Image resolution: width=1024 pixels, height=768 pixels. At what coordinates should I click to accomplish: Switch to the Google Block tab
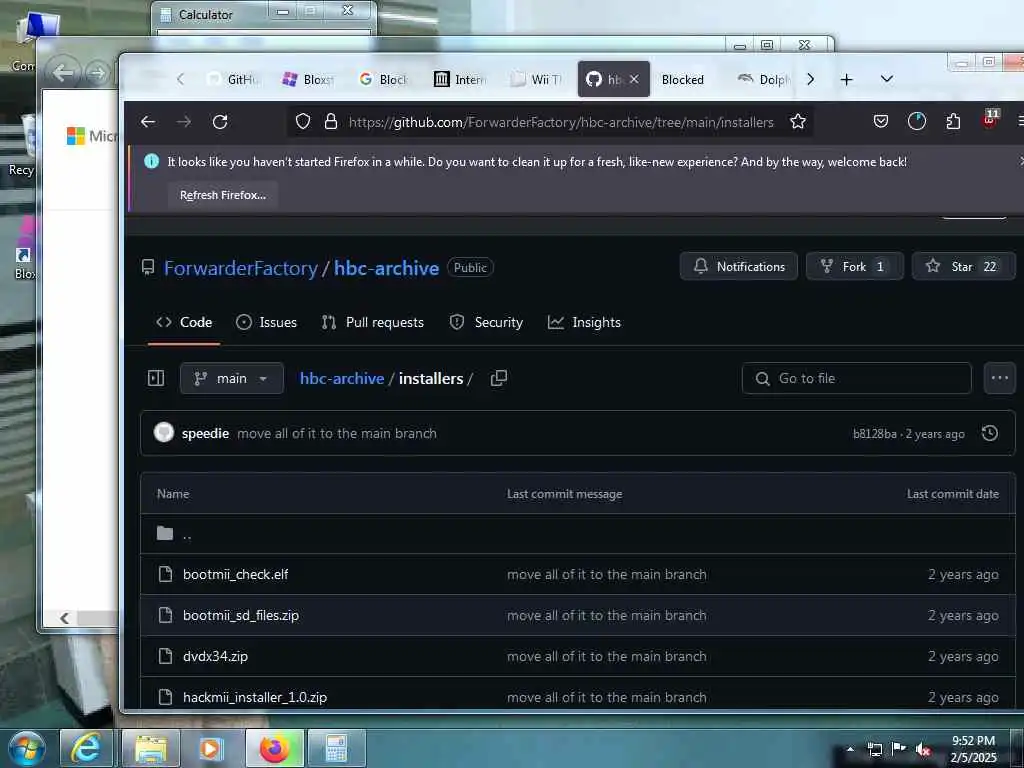383,80
